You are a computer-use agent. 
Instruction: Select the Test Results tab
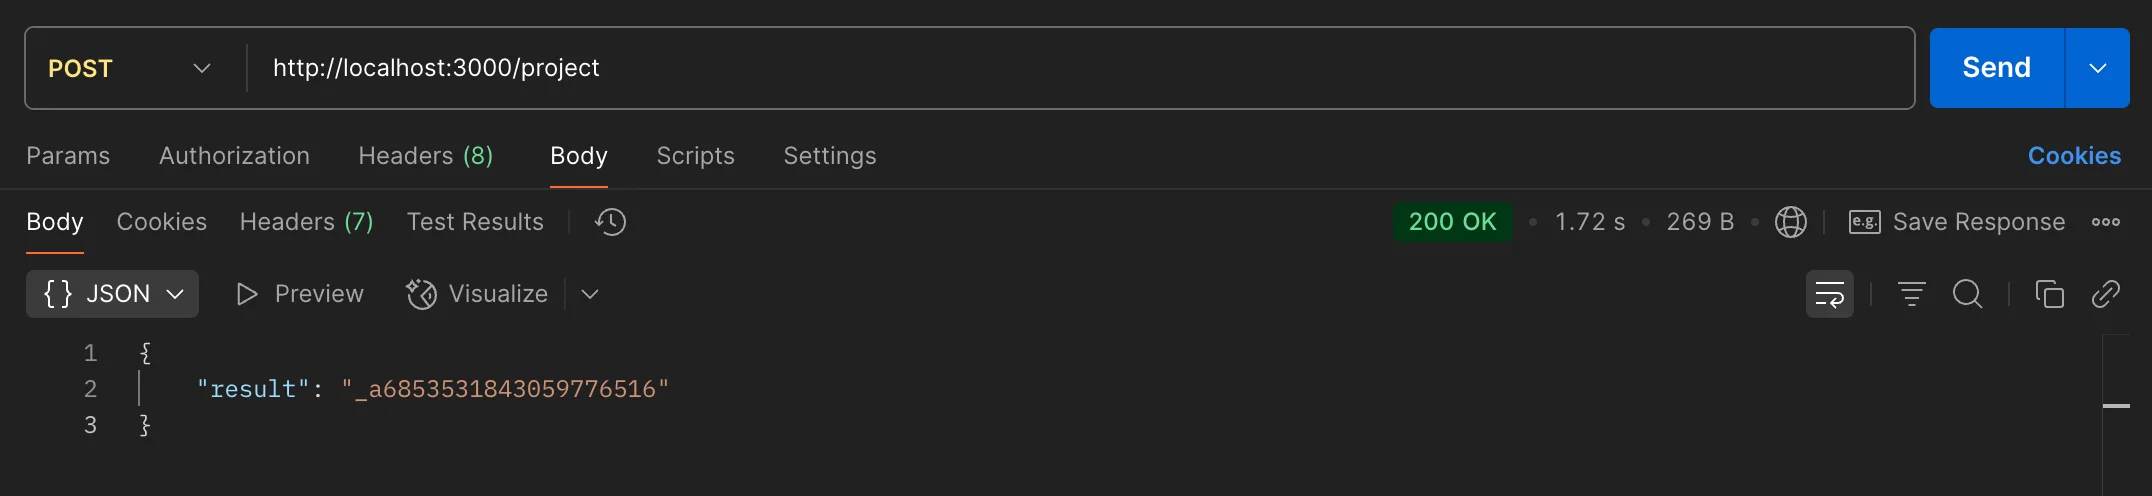(475, 222)
